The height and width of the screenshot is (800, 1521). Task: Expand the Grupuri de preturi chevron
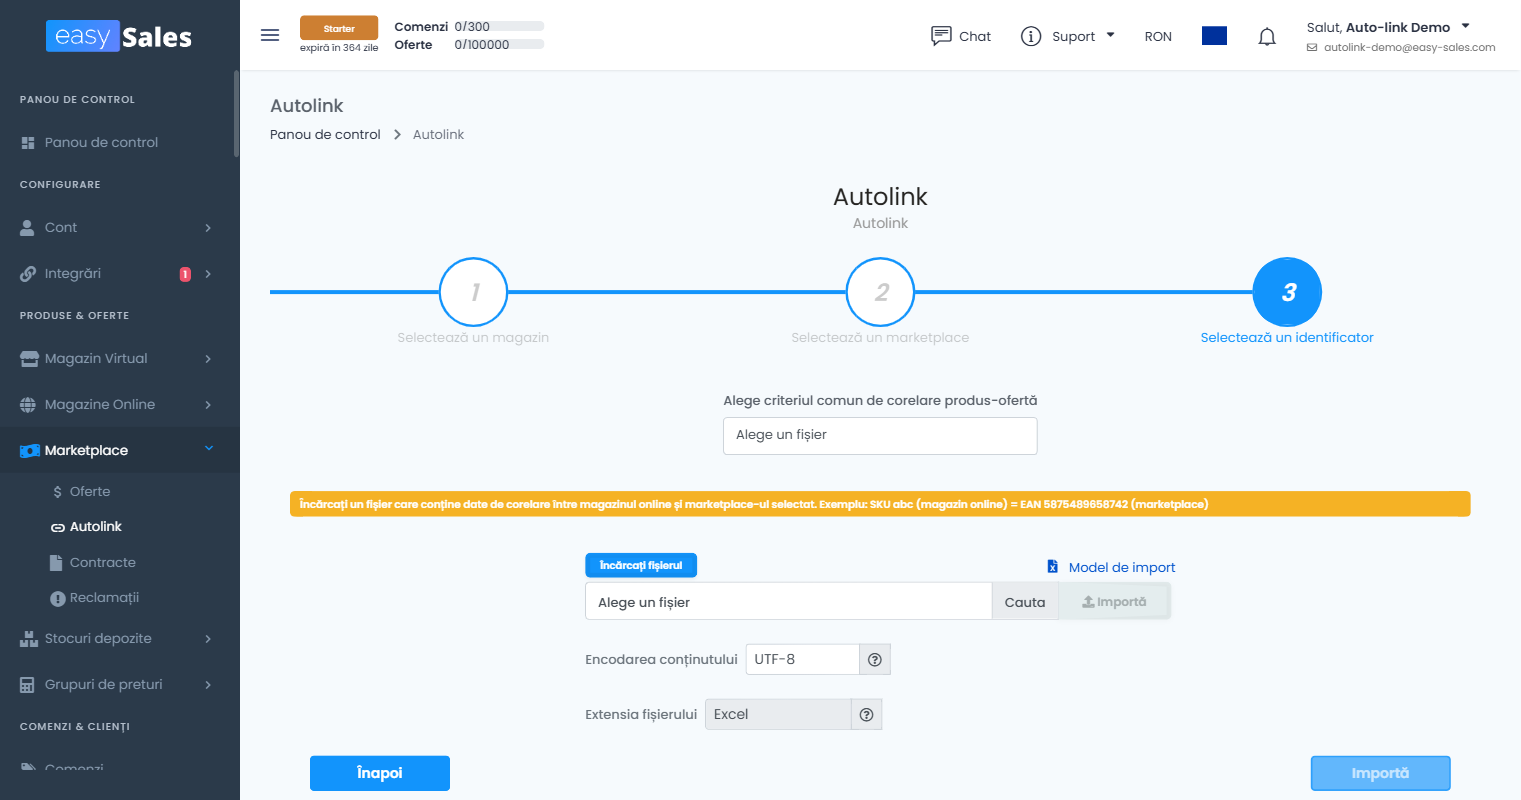(208, 685)
